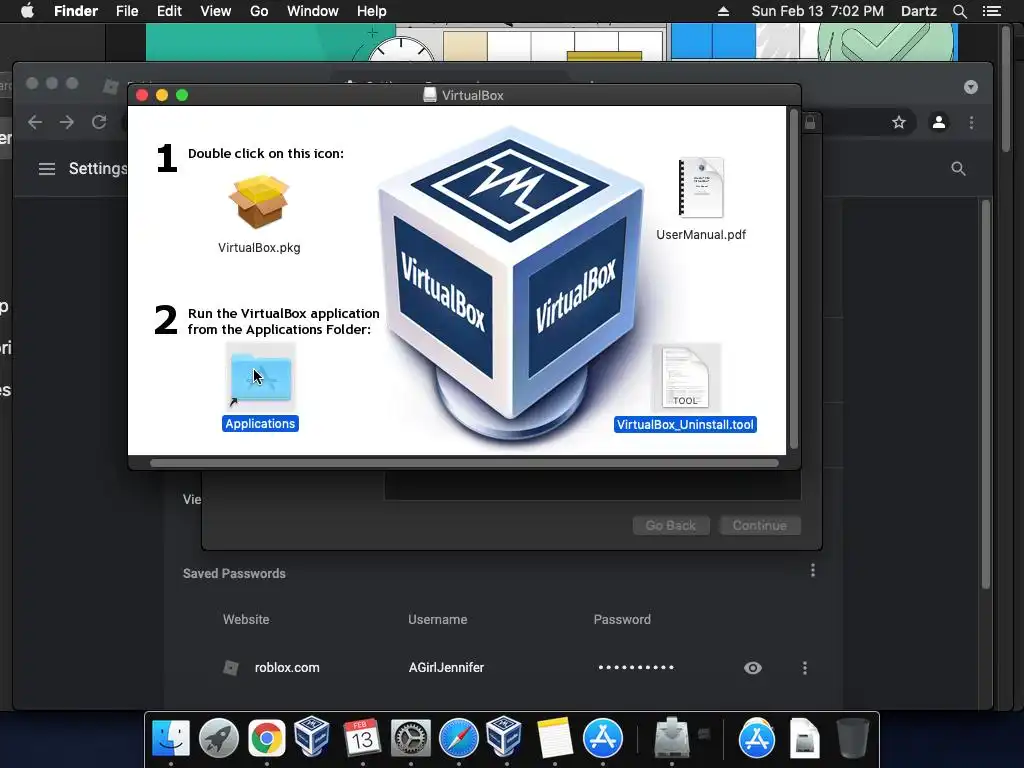Click the UserManual.pdf file name label
The image size is (1024, 768).
701,234
